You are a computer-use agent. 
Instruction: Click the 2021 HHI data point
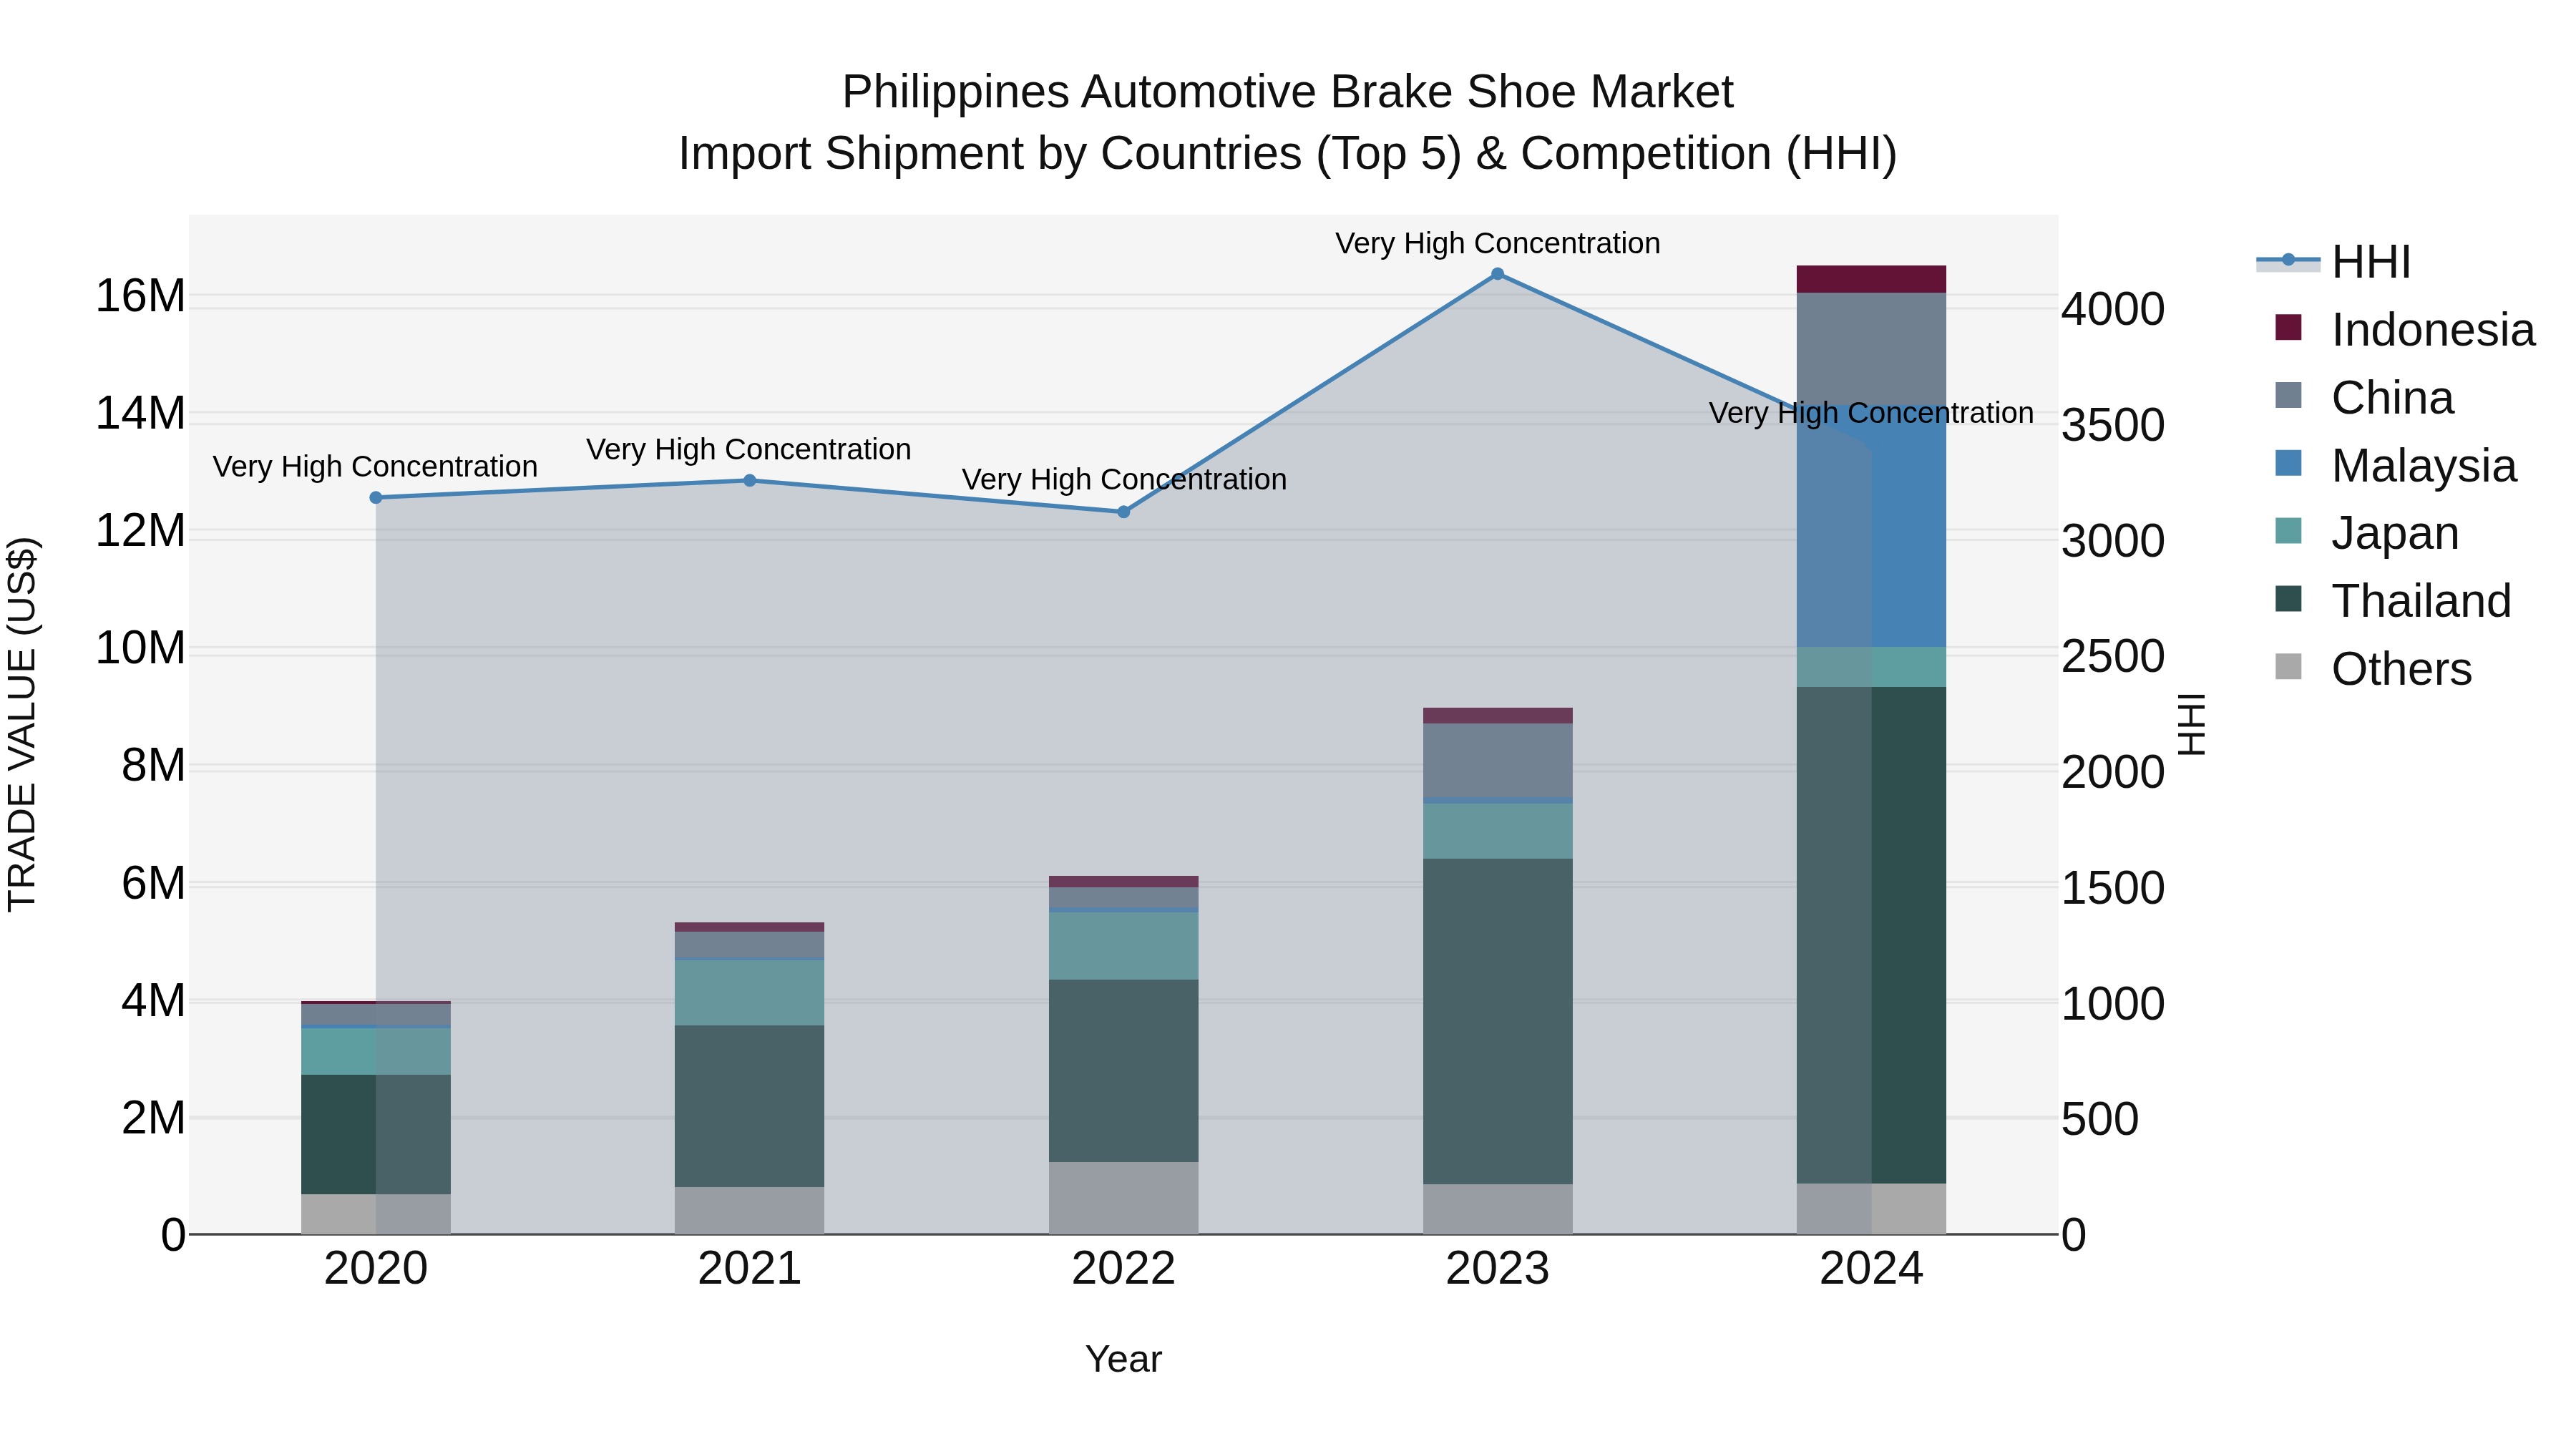tap(750, 480)
